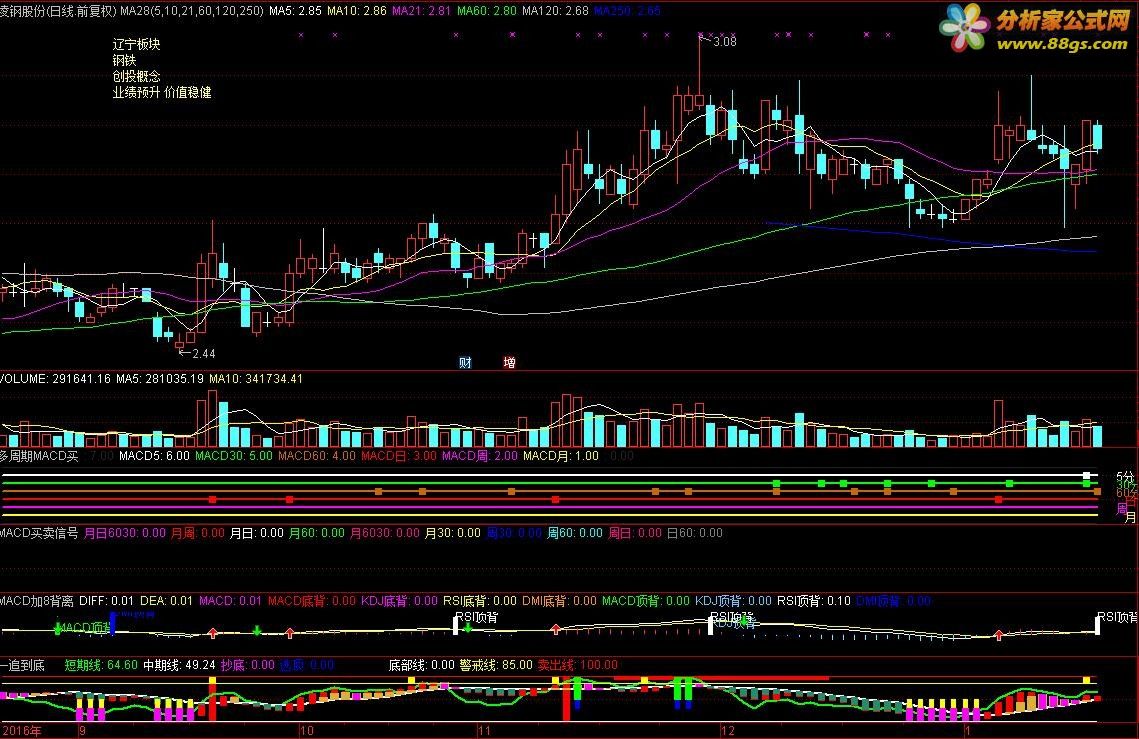Select the red 月周: 0.00 value
This screenshot has height=739, width=1139.
198,533
